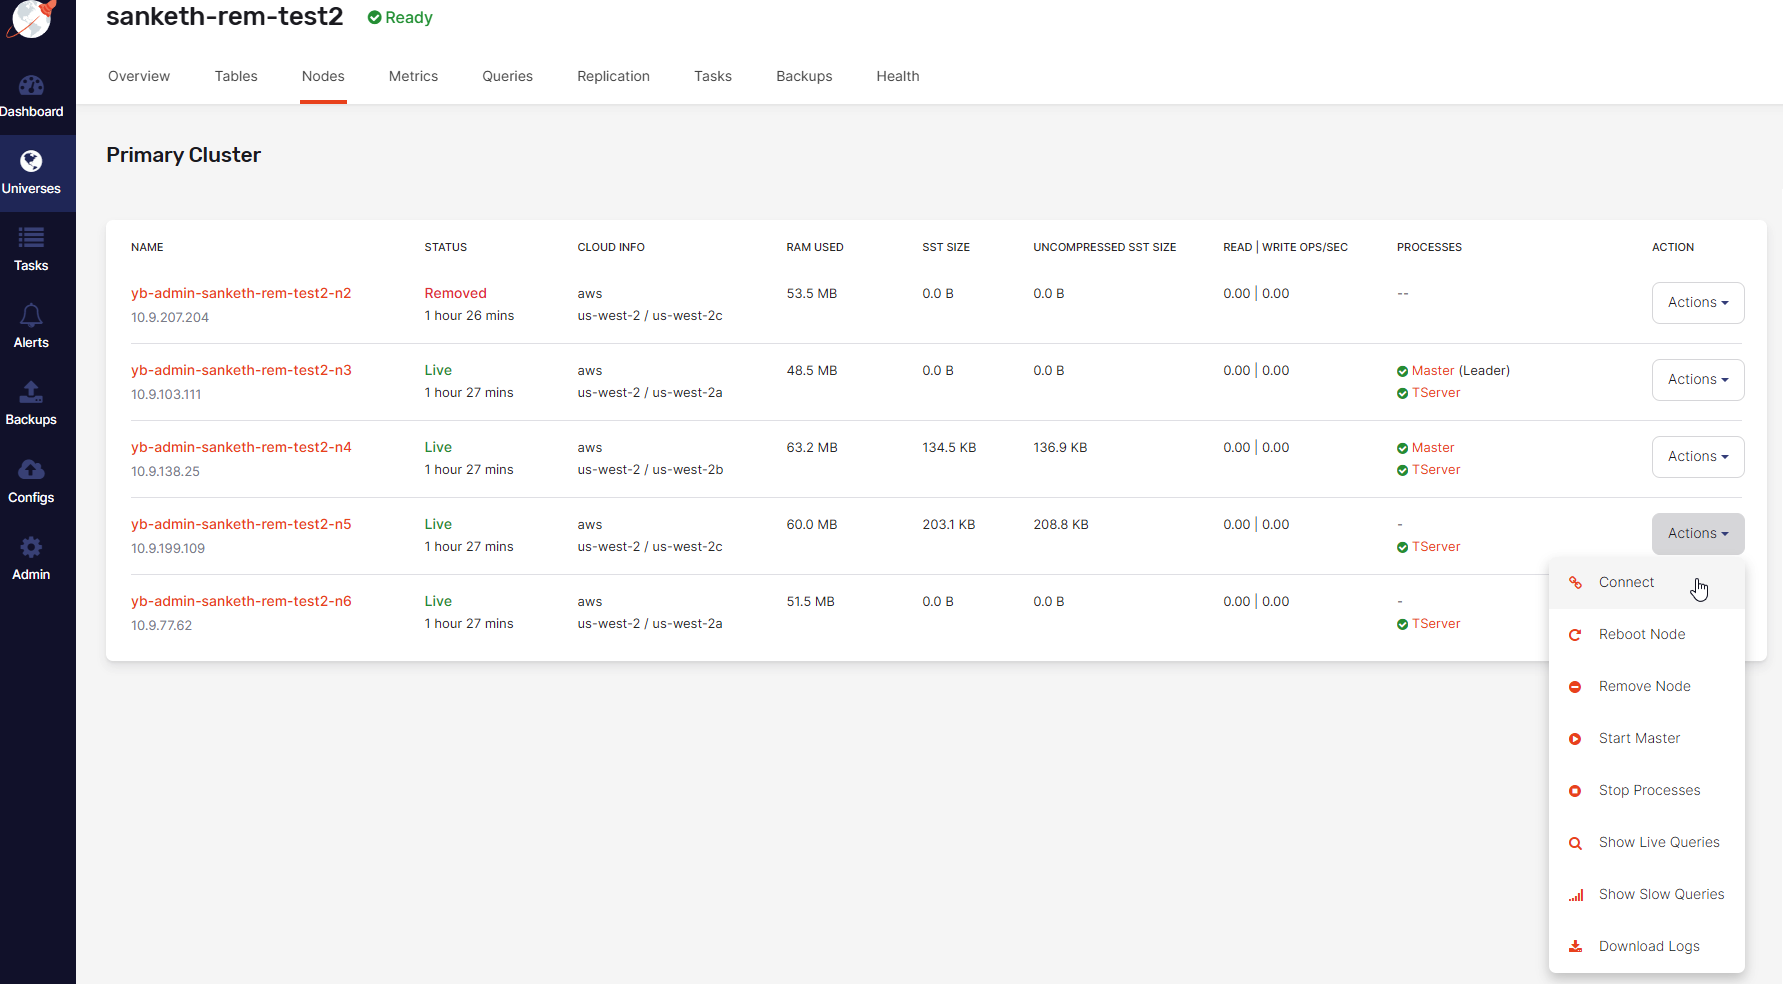1783x984 pixels.
Task: Go to the Replication tab
Action: 613,77
